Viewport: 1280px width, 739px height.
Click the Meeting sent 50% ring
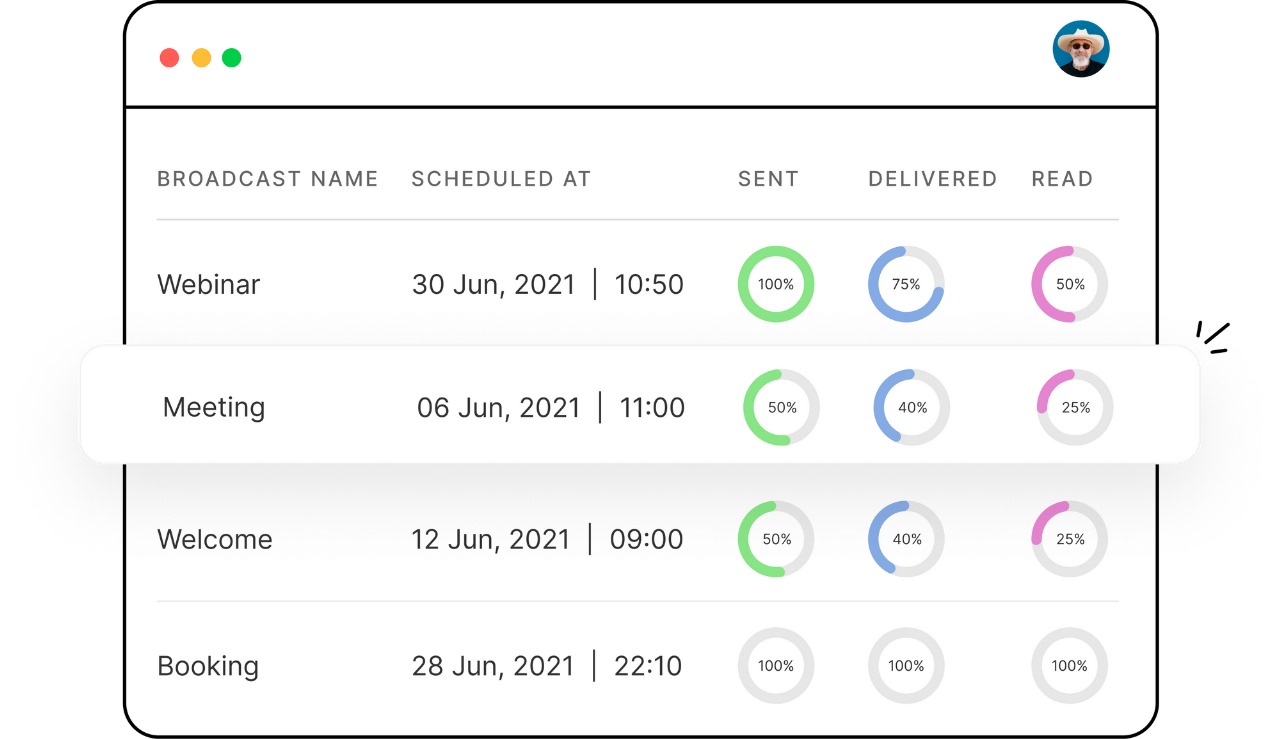coord(782,407)
